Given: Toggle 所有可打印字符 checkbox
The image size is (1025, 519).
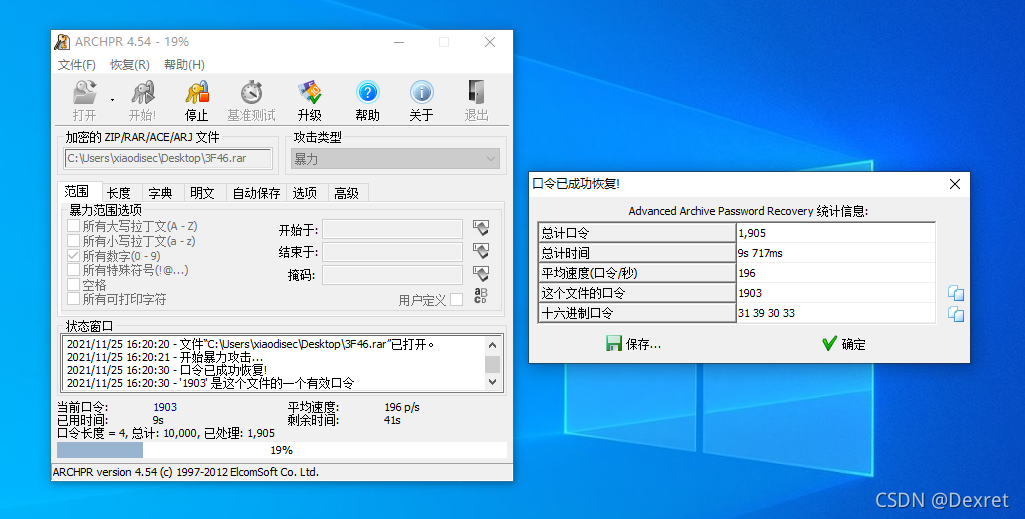Looking at the screenshot, I should click(x=74, y=299).
